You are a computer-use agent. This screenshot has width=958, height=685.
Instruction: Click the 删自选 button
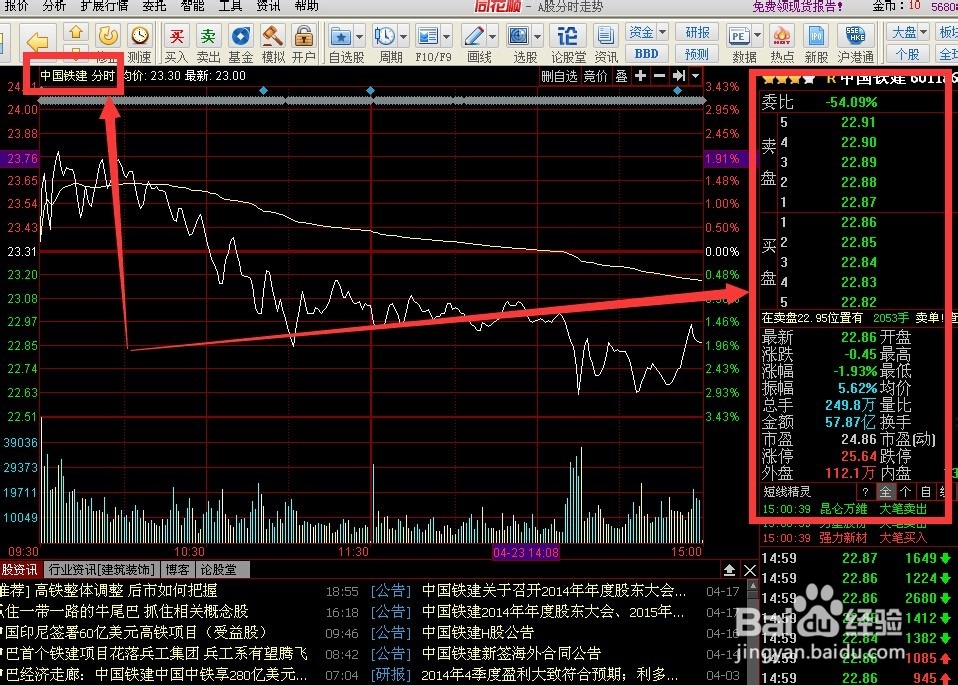(x=559, y=76)
